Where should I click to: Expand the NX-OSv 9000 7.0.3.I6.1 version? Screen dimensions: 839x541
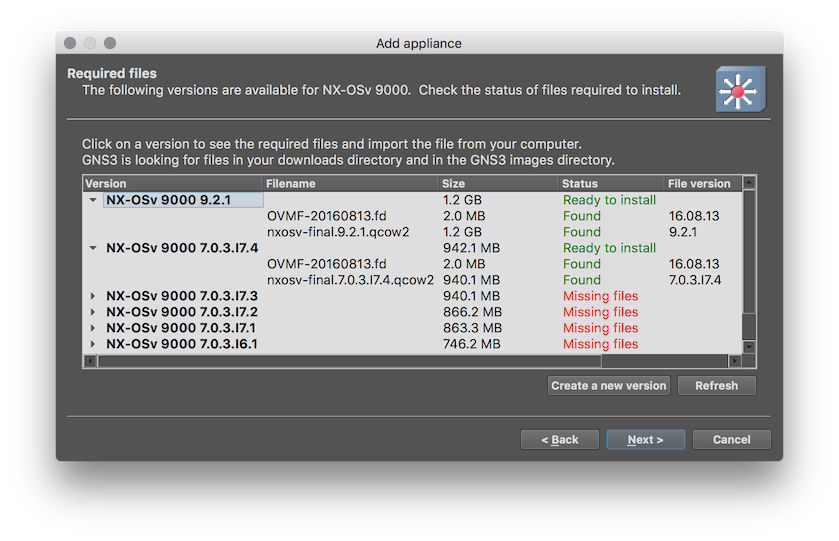tap(93, 344)
